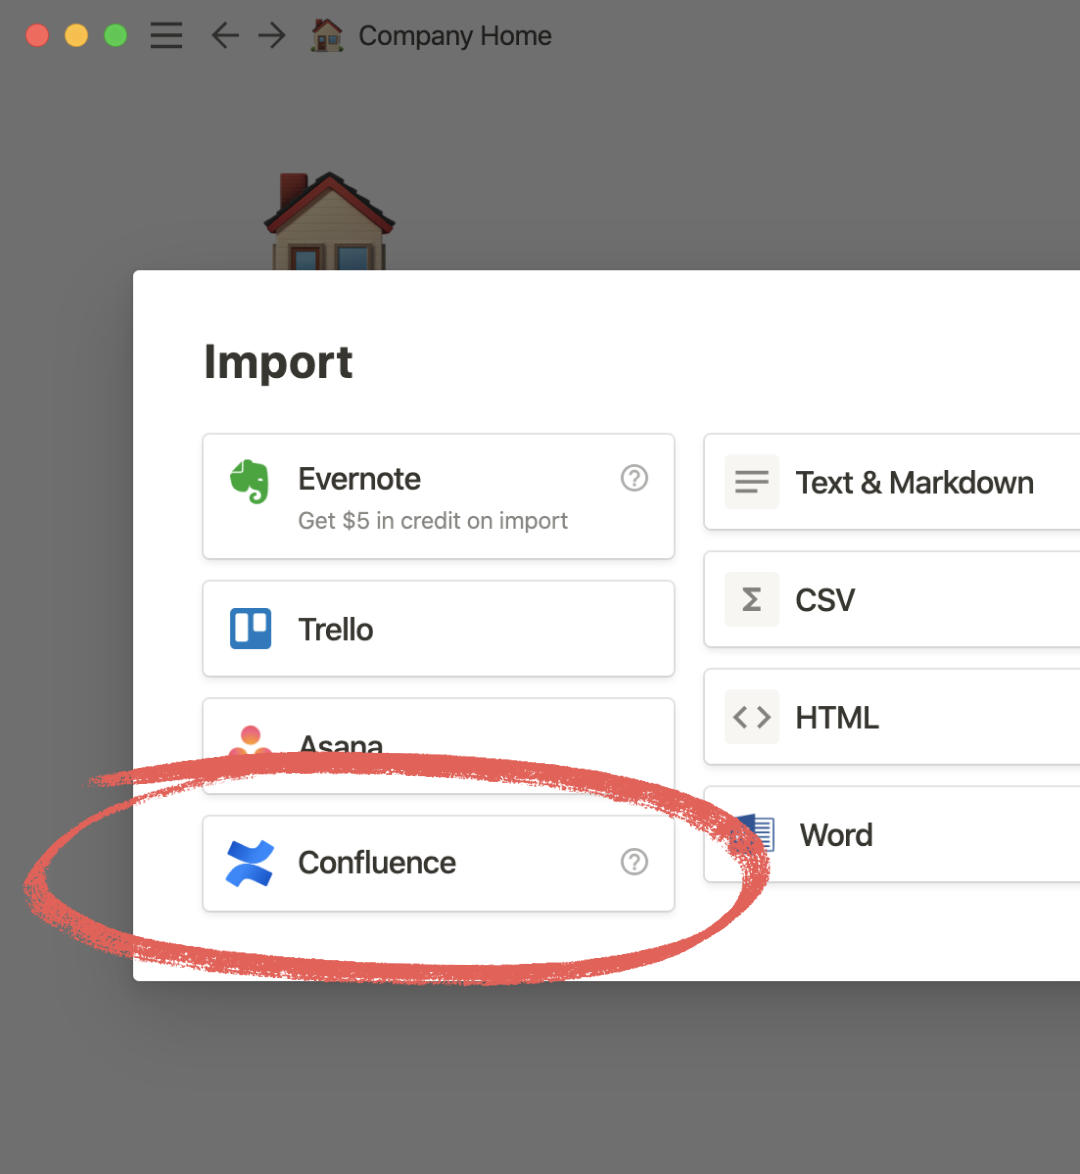Go forward using the right arrow
This screenshot has width=1080, height=1174.
(271, 36)
